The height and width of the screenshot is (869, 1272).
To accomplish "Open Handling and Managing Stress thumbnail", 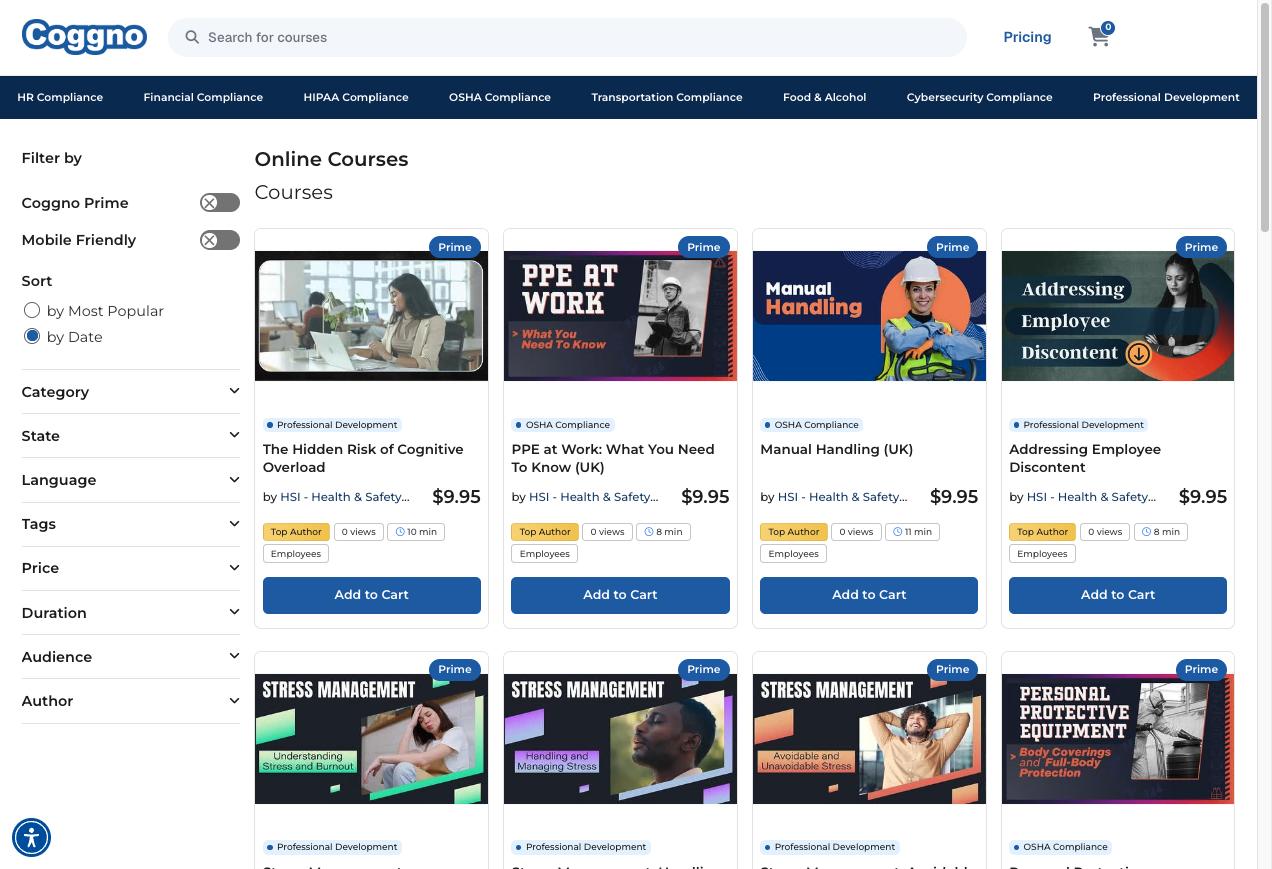I will pyautogui.click(x=620, y=739).
